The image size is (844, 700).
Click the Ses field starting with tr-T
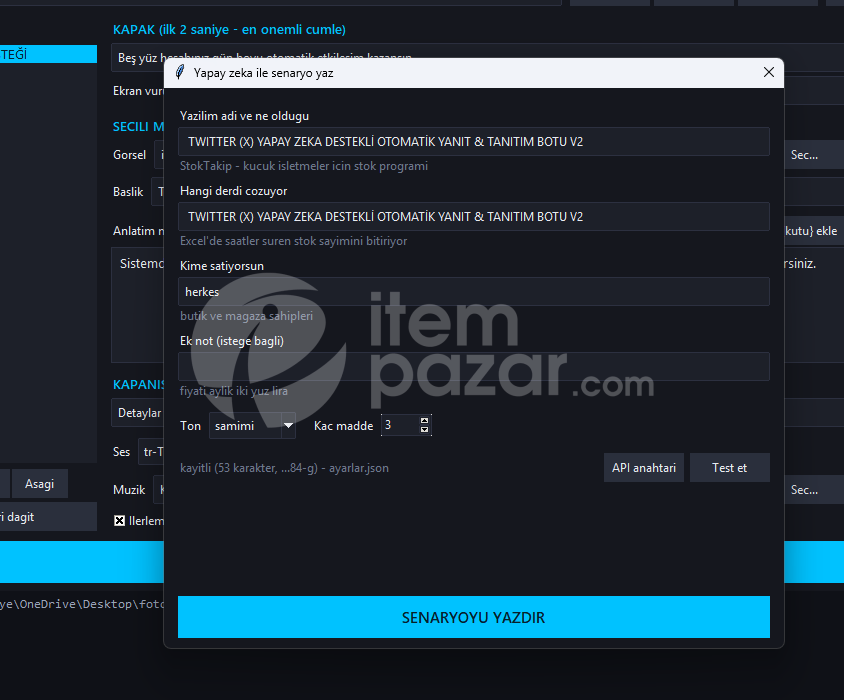[x=151, y=451]
